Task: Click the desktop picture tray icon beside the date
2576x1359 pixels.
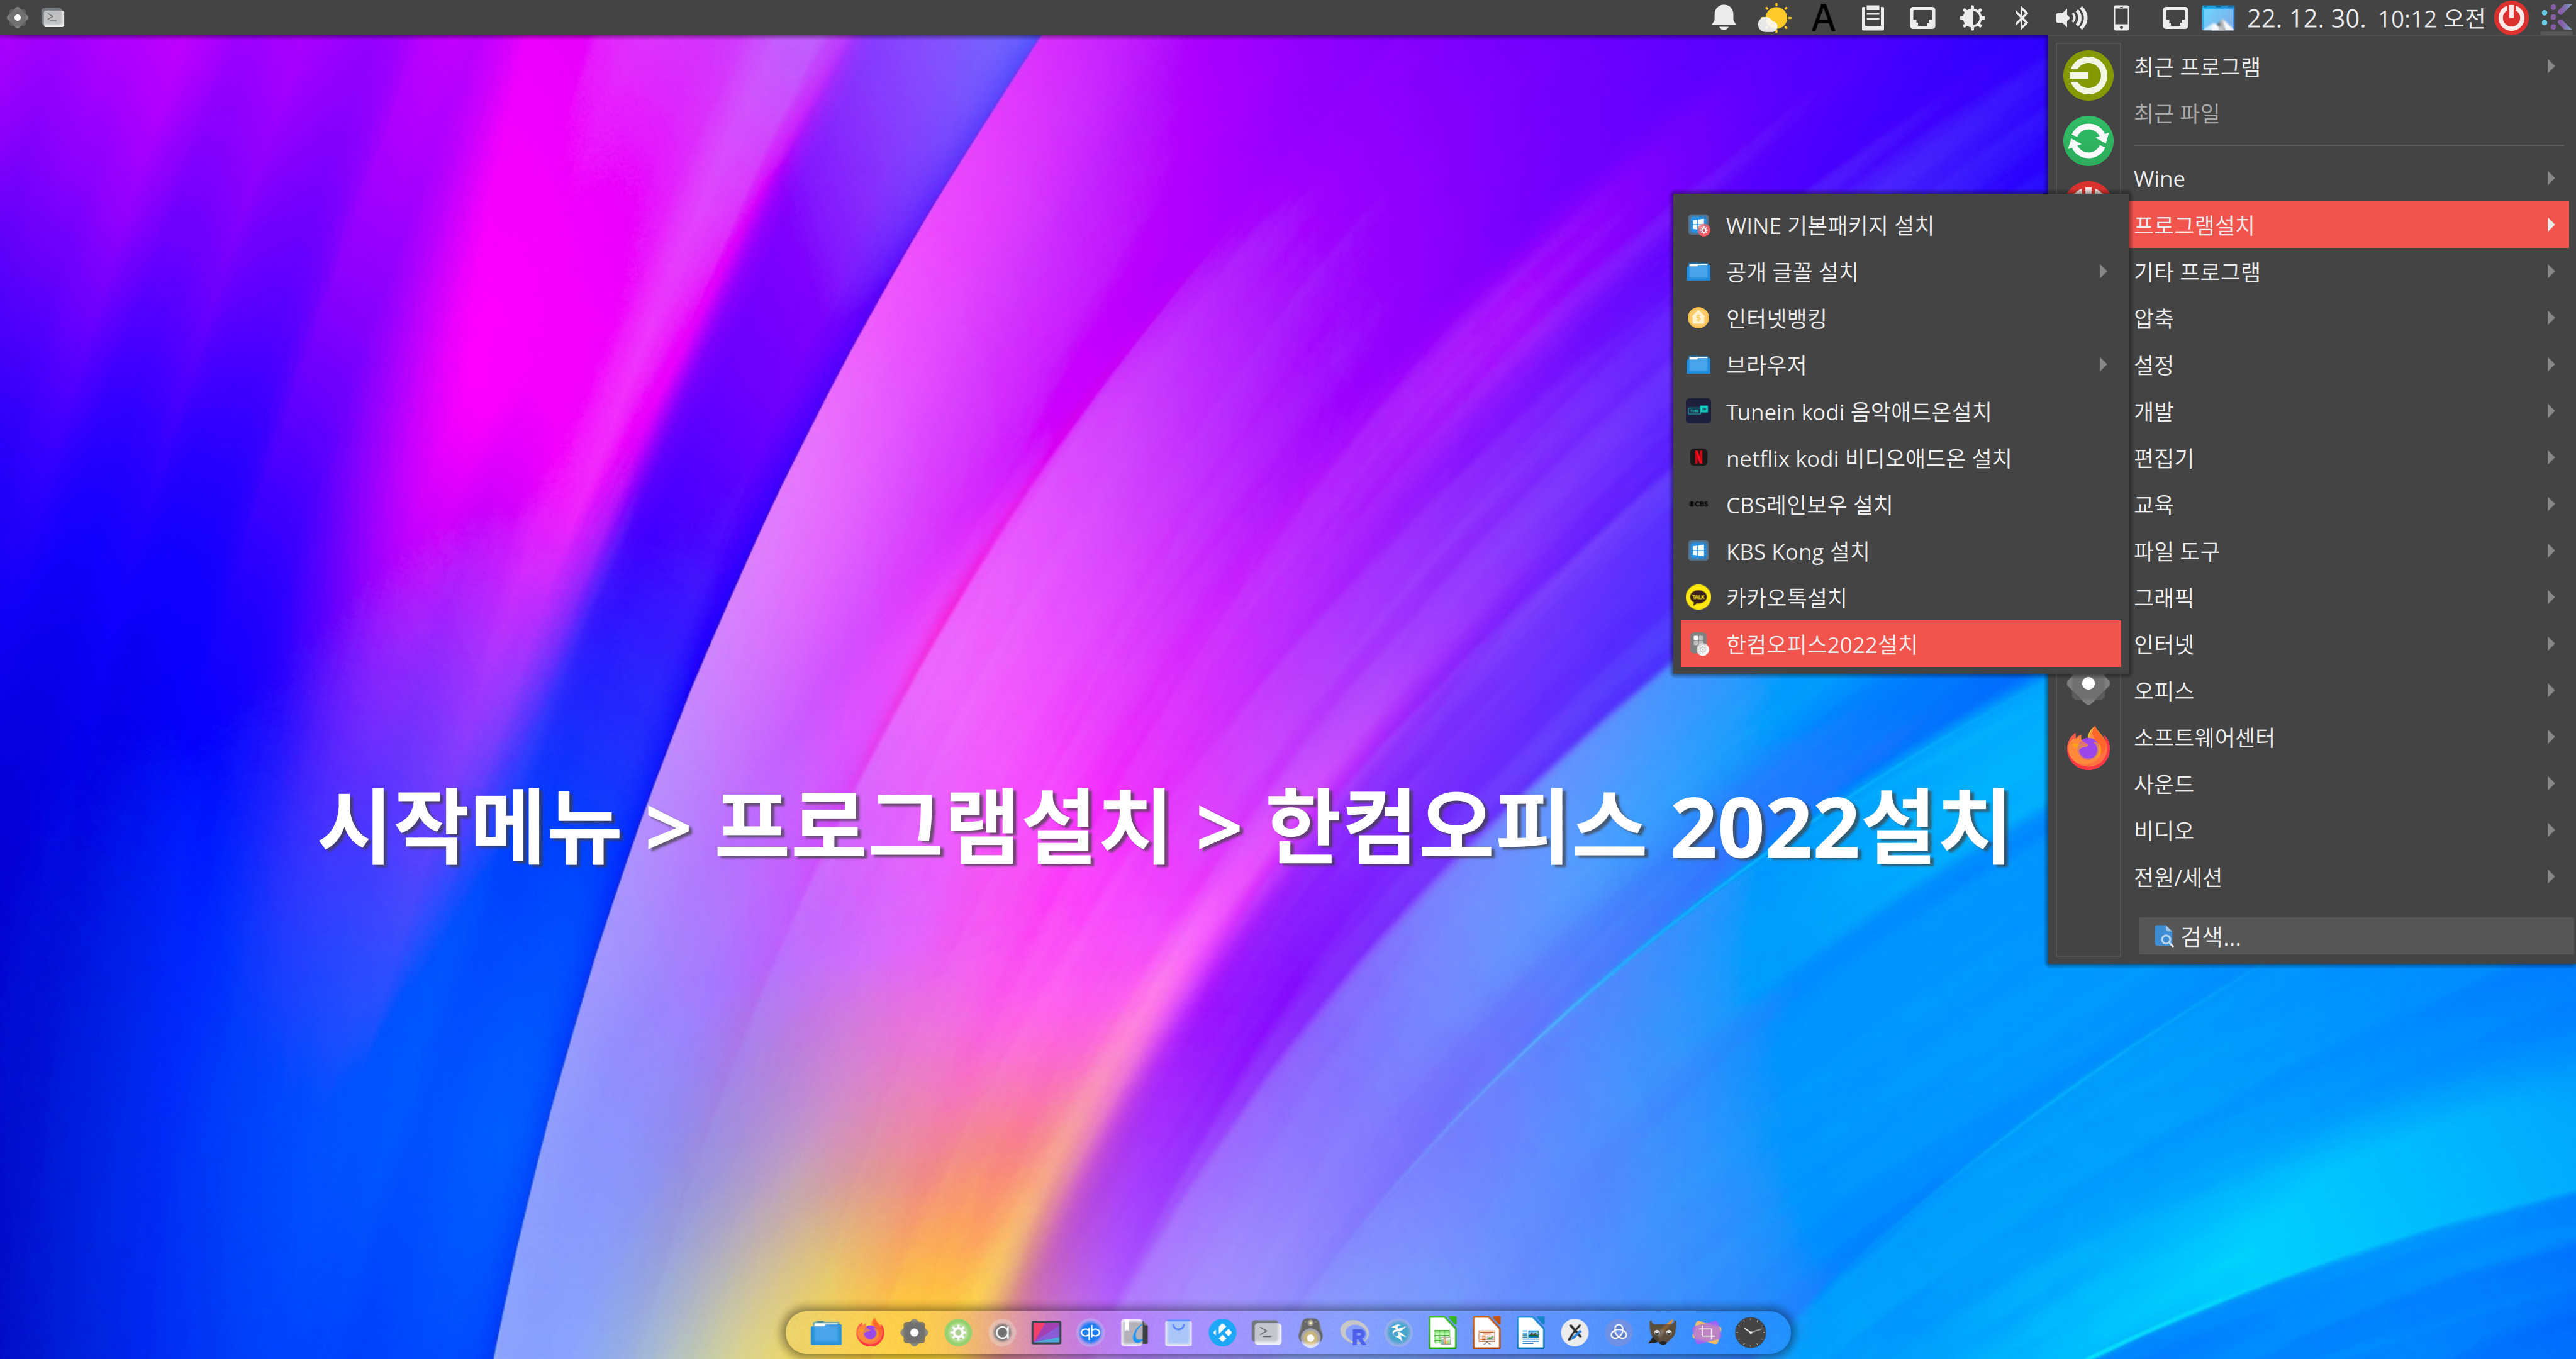Action: pyautogui.click(x=2218, y=18)
